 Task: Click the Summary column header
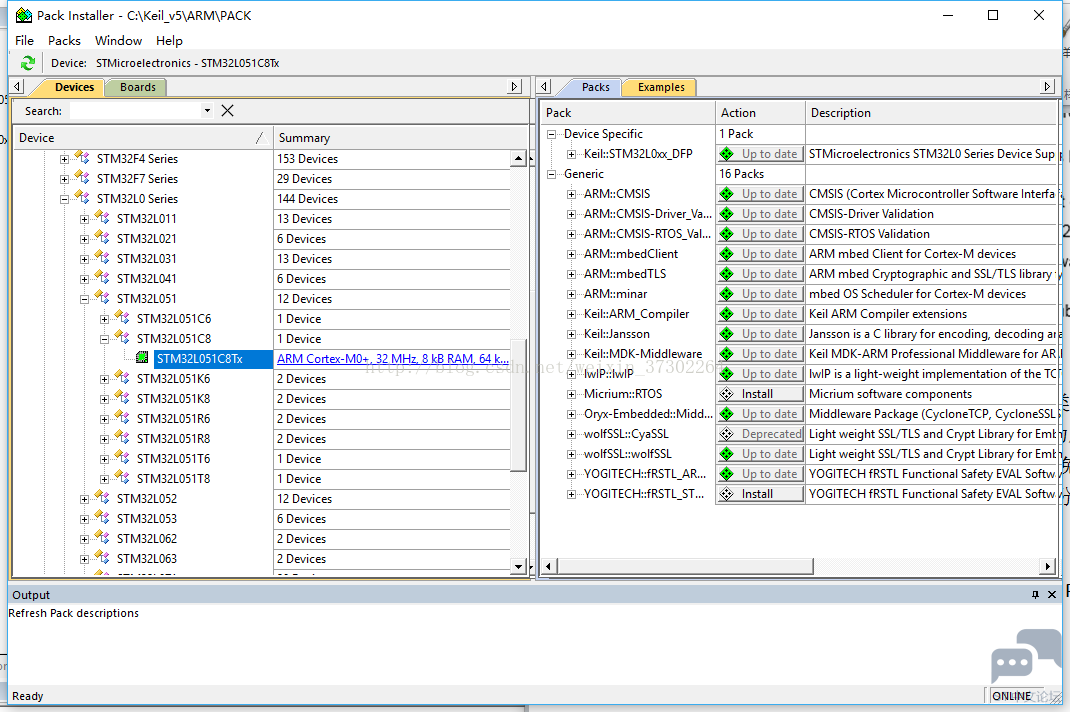point(401,138)
